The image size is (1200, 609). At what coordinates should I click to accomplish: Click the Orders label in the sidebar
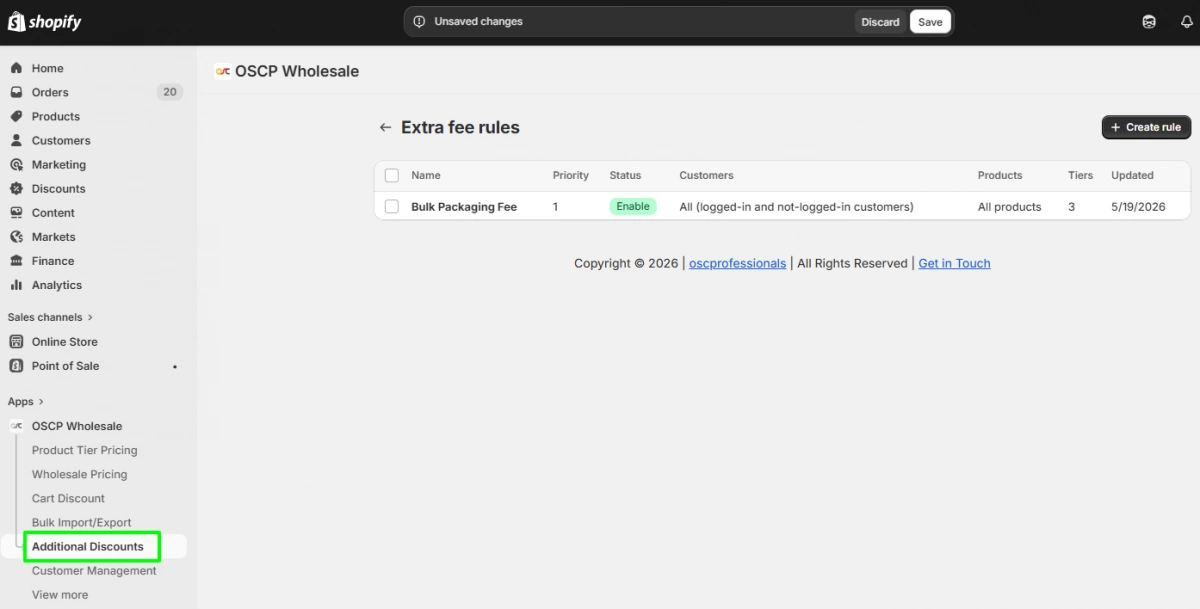(50, 92)
